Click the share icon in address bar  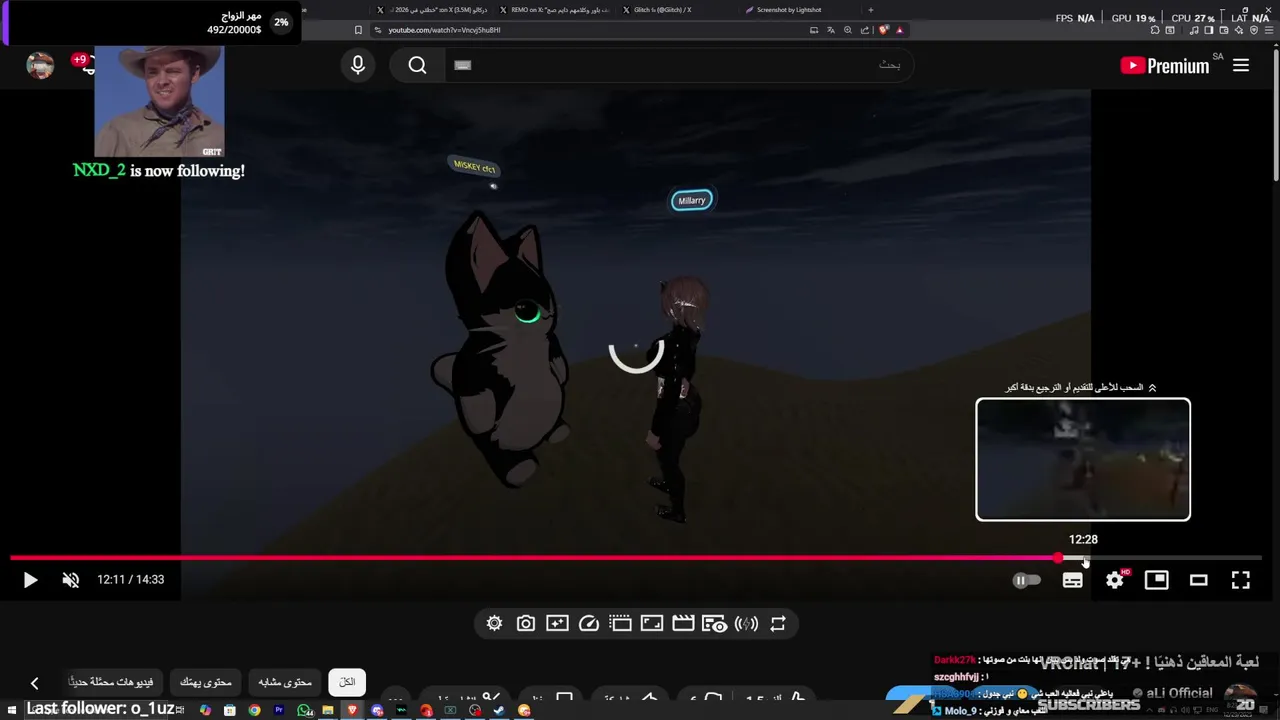click(865, 30)
